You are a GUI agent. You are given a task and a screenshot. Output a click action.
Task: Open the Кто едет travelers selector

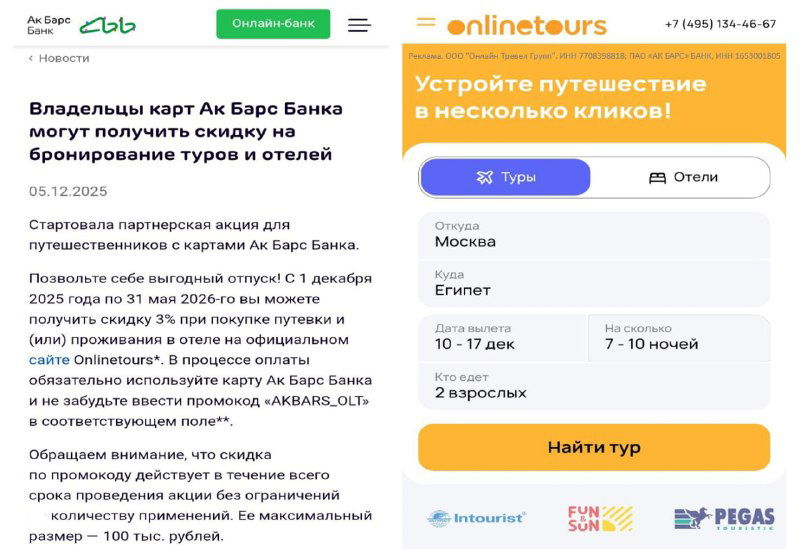click(594, 385)
